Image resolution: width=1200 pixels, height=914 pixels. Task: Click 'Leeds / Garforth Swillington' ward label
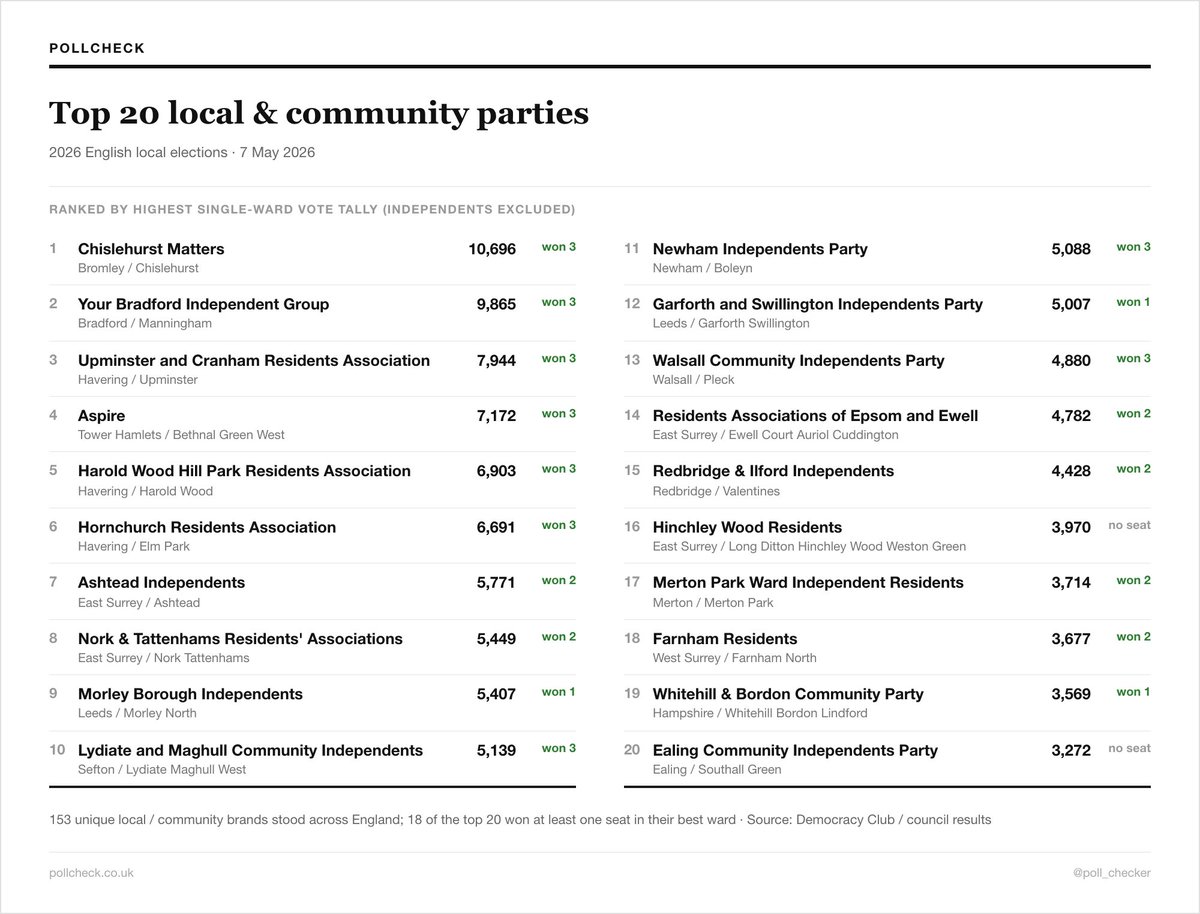[731, 324]
